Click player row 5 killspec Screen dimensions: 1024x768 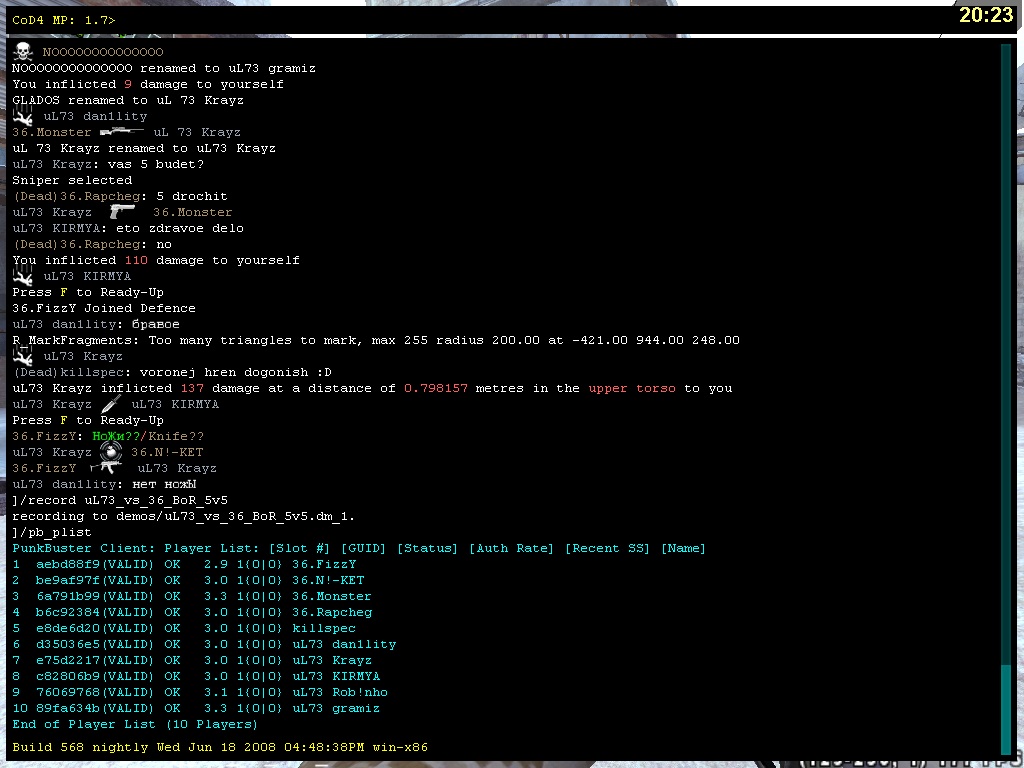184,628
